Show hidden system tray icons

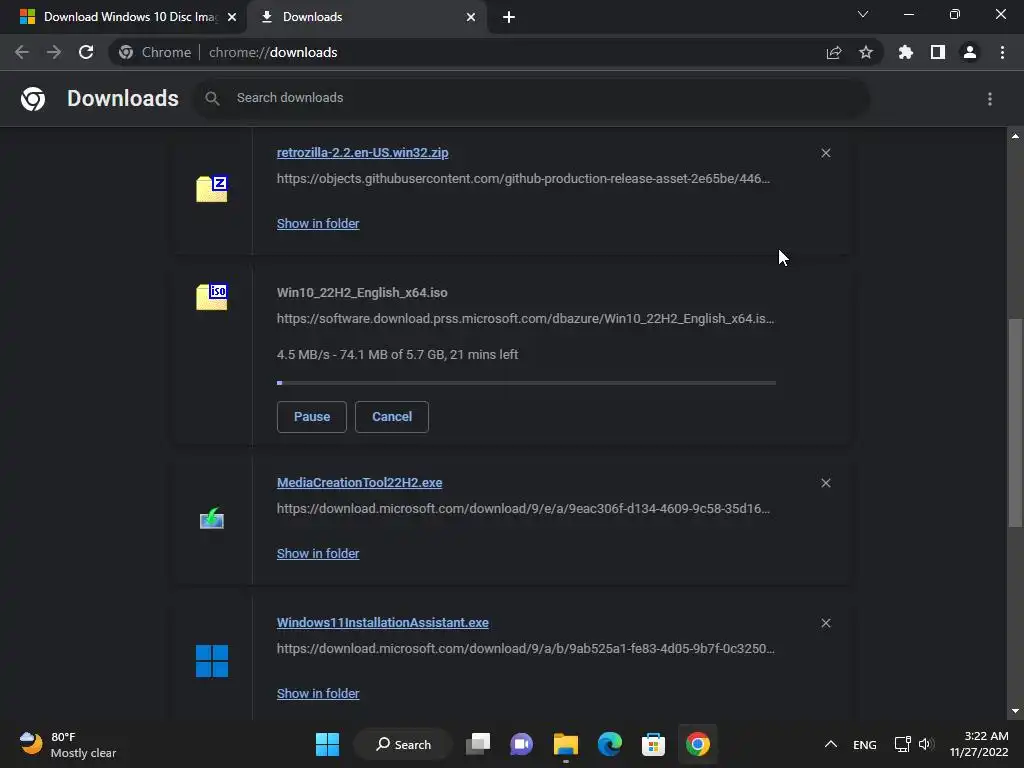click(831, 744)
